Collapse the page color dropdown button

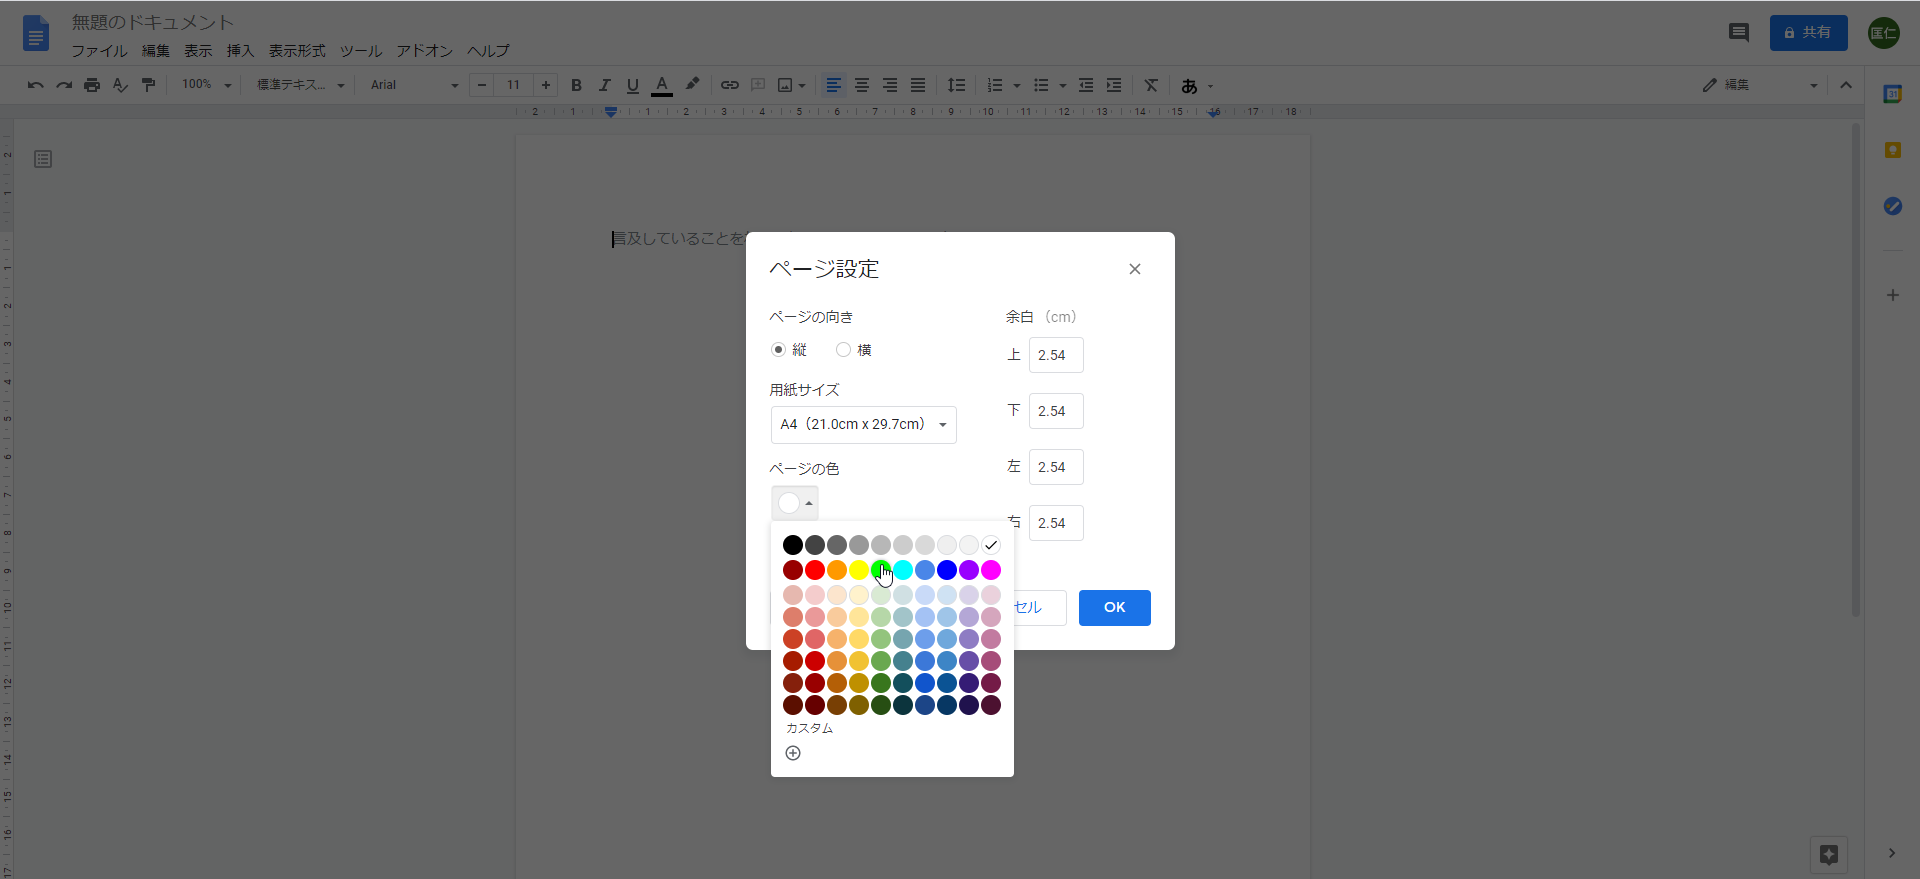point(795,503)
